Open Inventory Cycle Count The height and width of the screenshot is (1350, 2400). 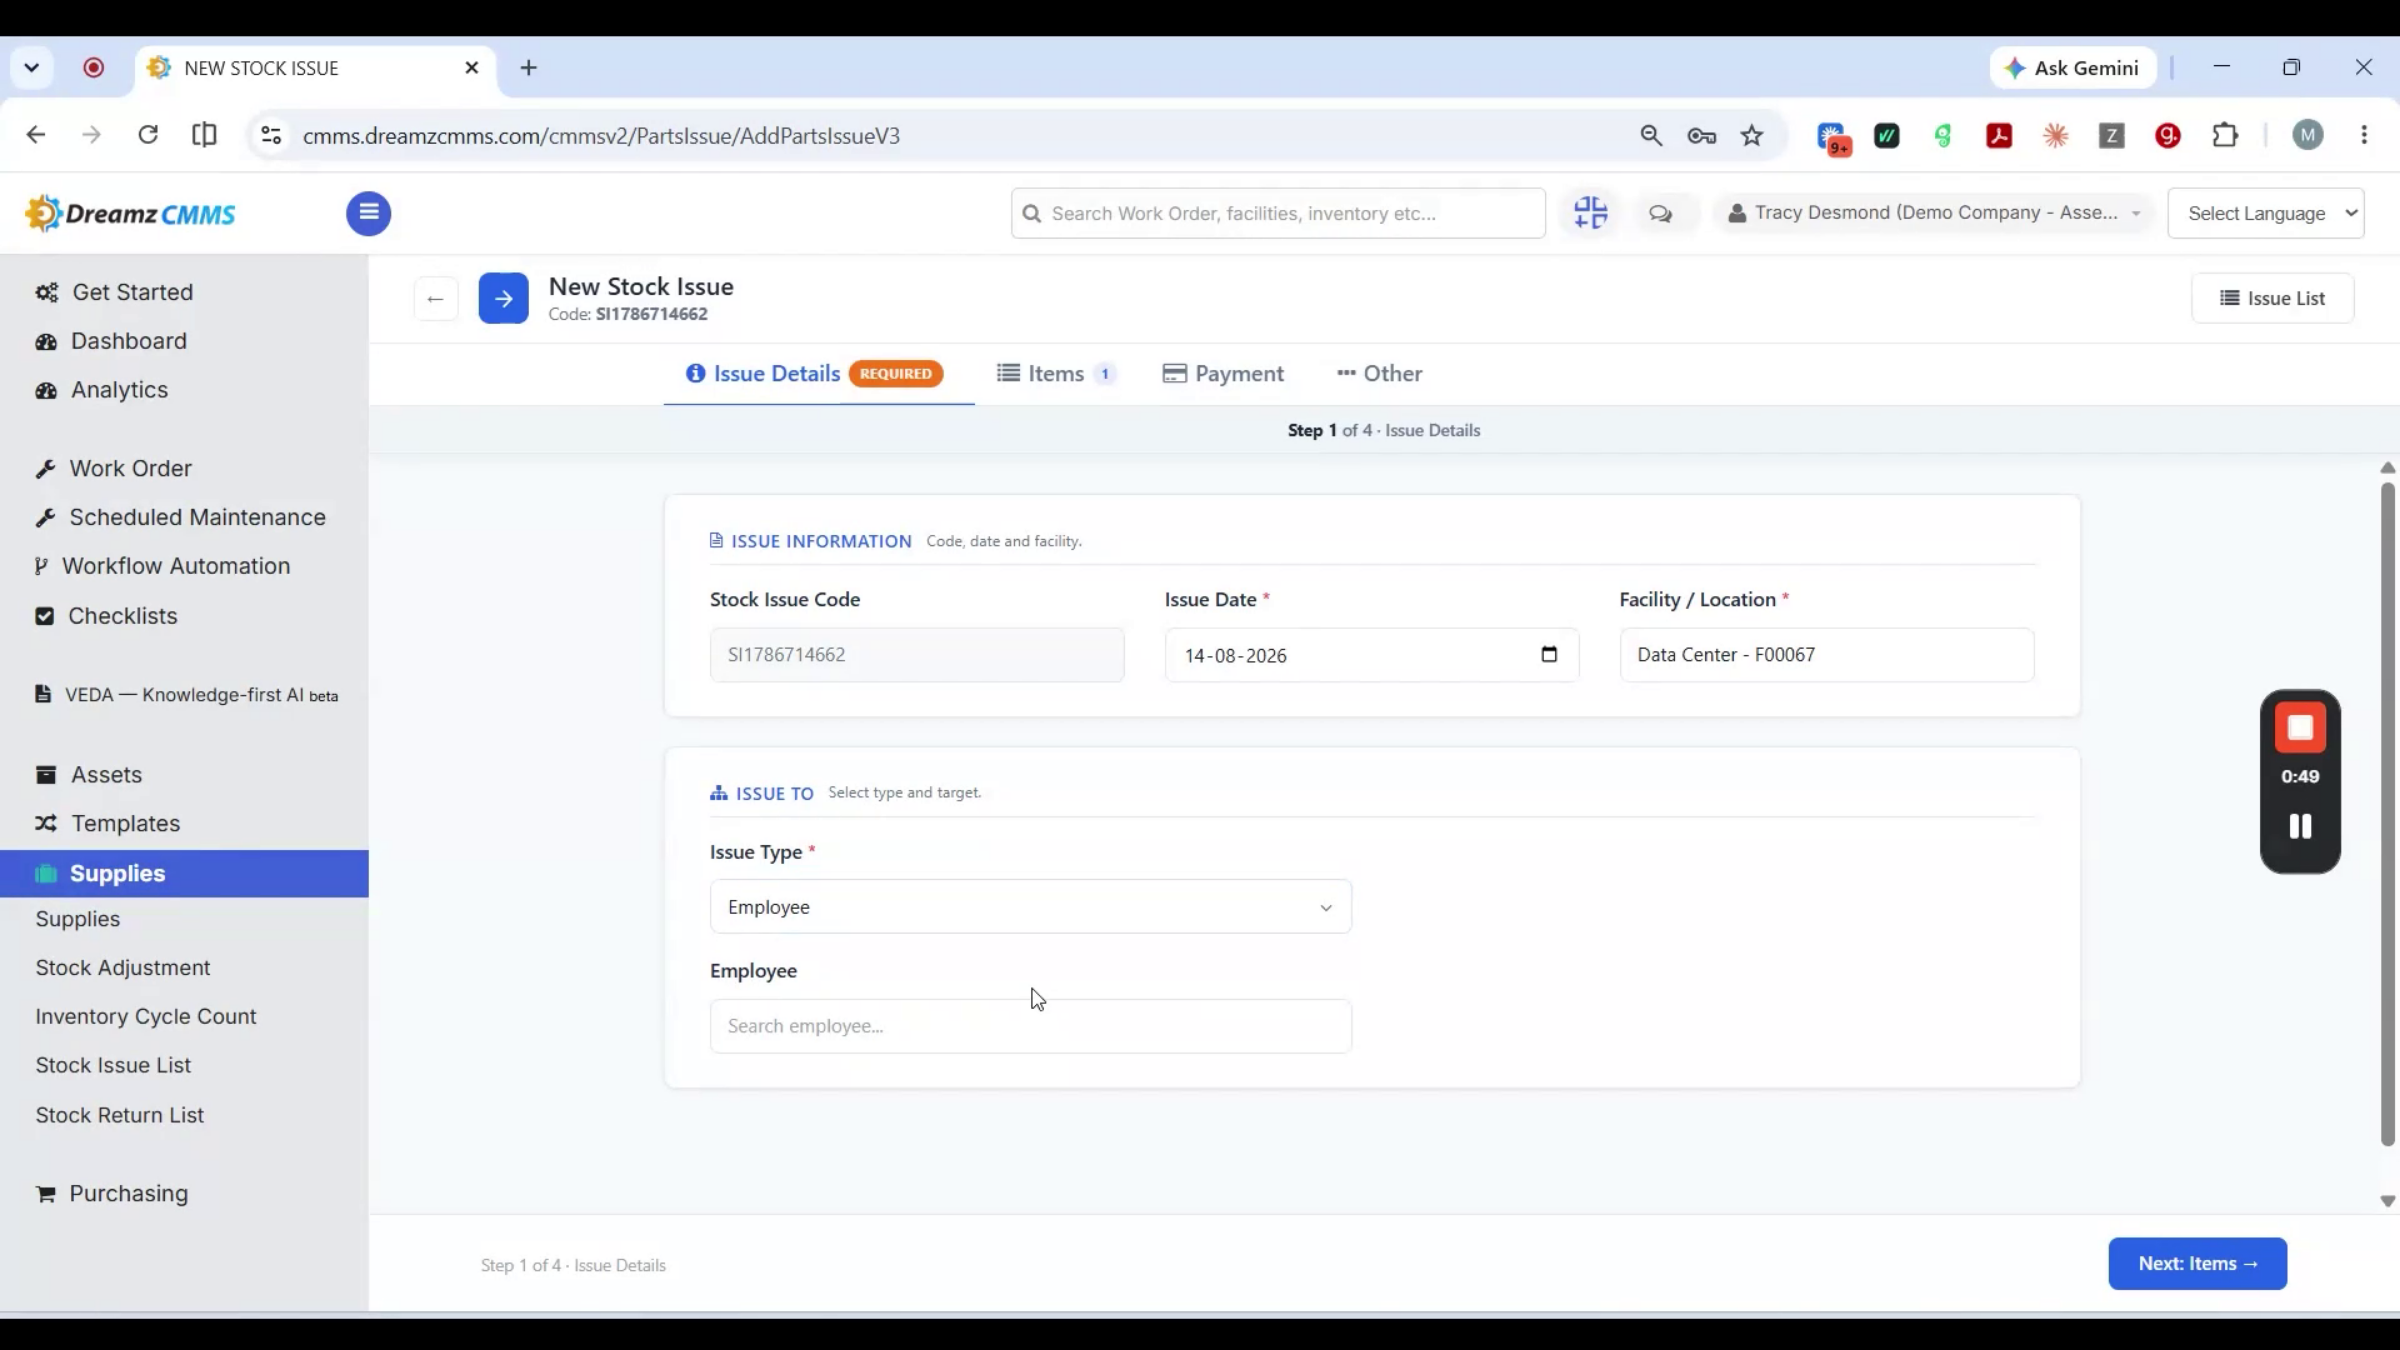click(146, 1017)
